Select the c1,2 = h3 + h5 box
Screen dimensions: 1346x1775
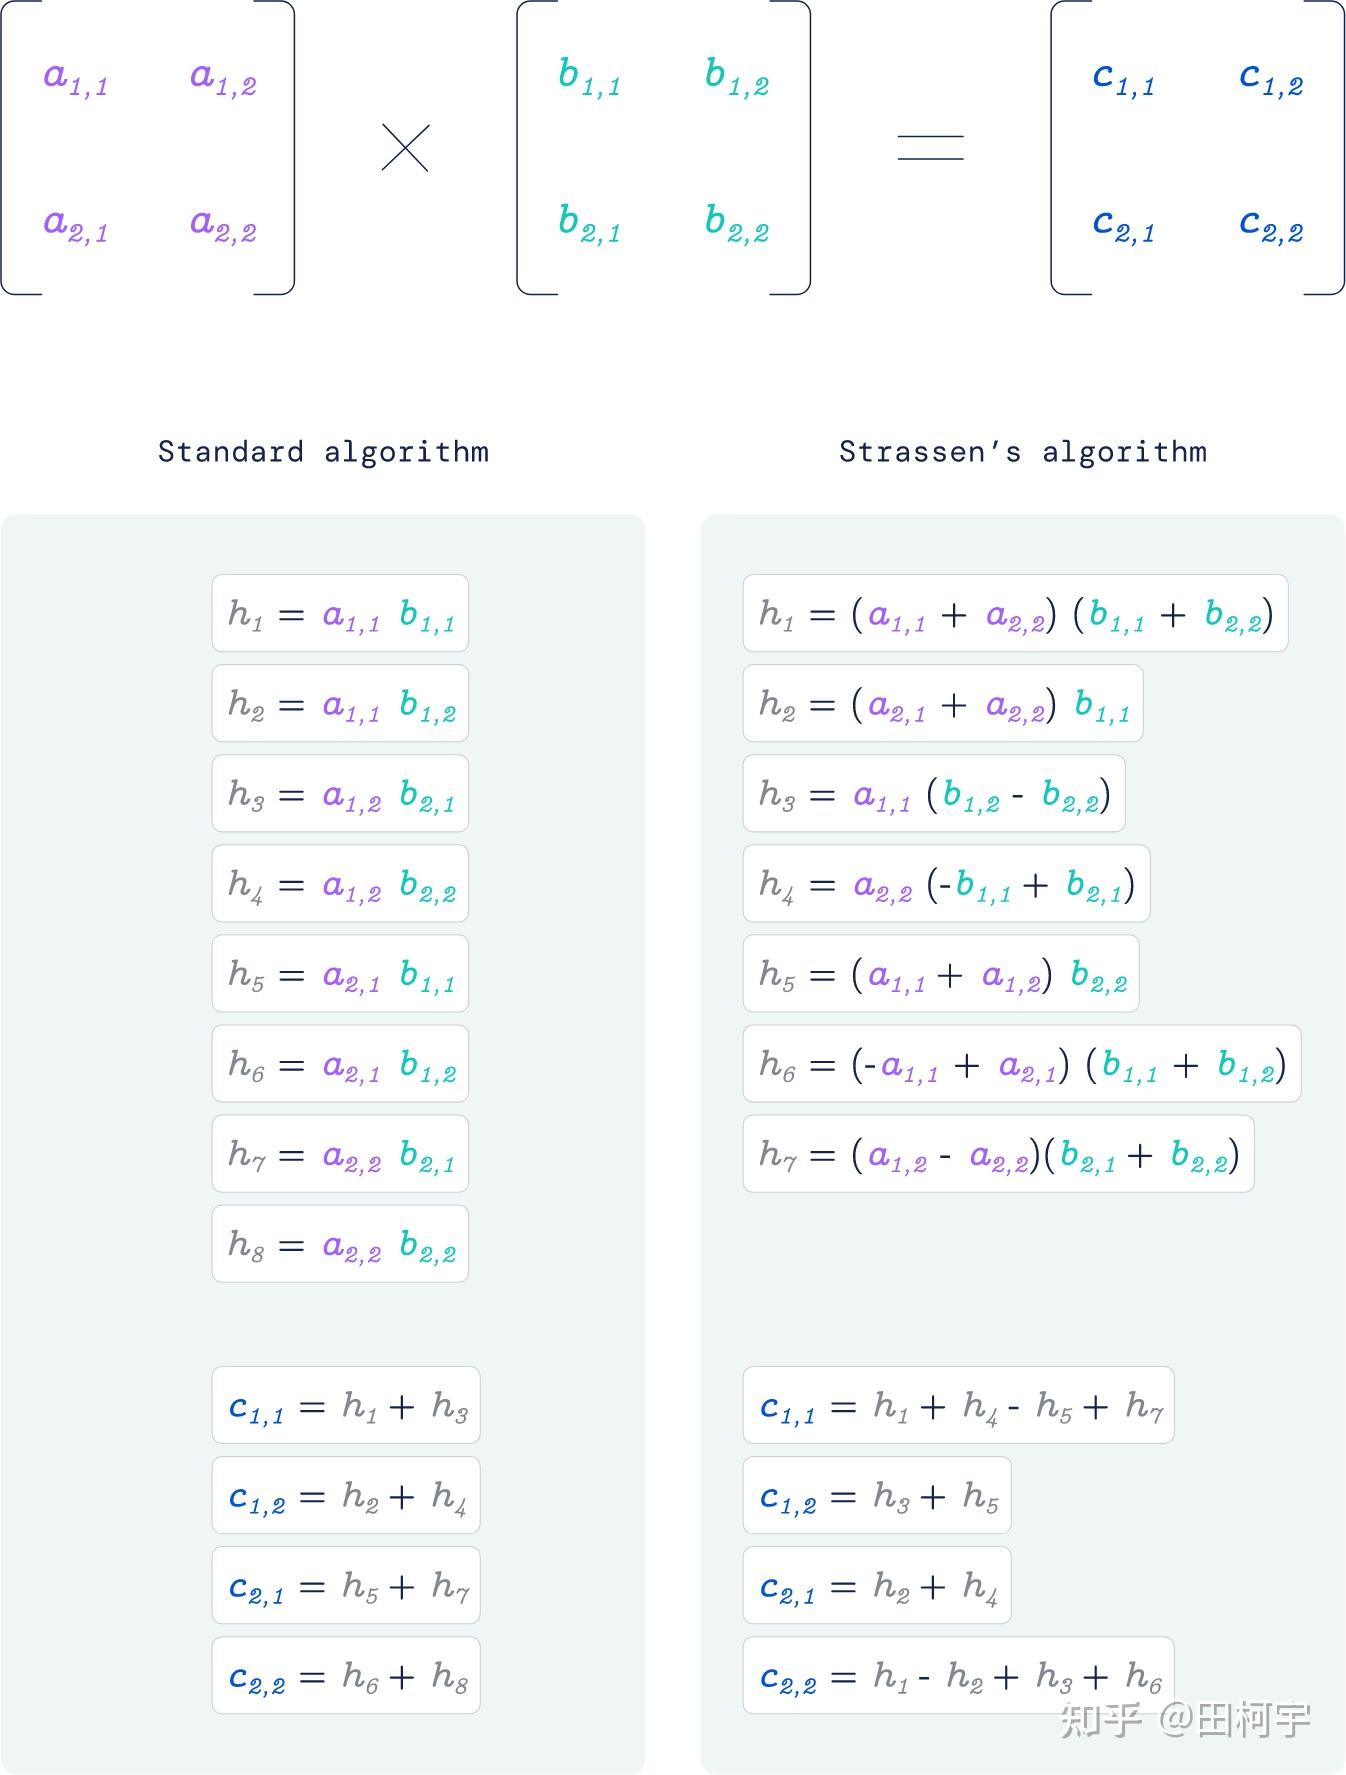(877, 1495)
